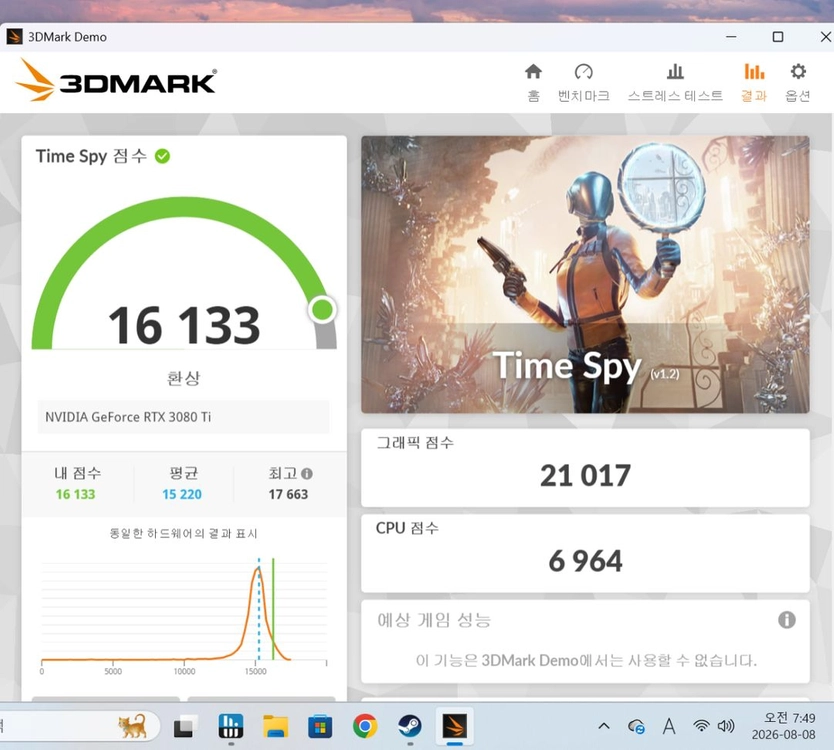Click the 최고 value 17 663
The height and width of the screenshot is (750, 834).
click(288, 495)
